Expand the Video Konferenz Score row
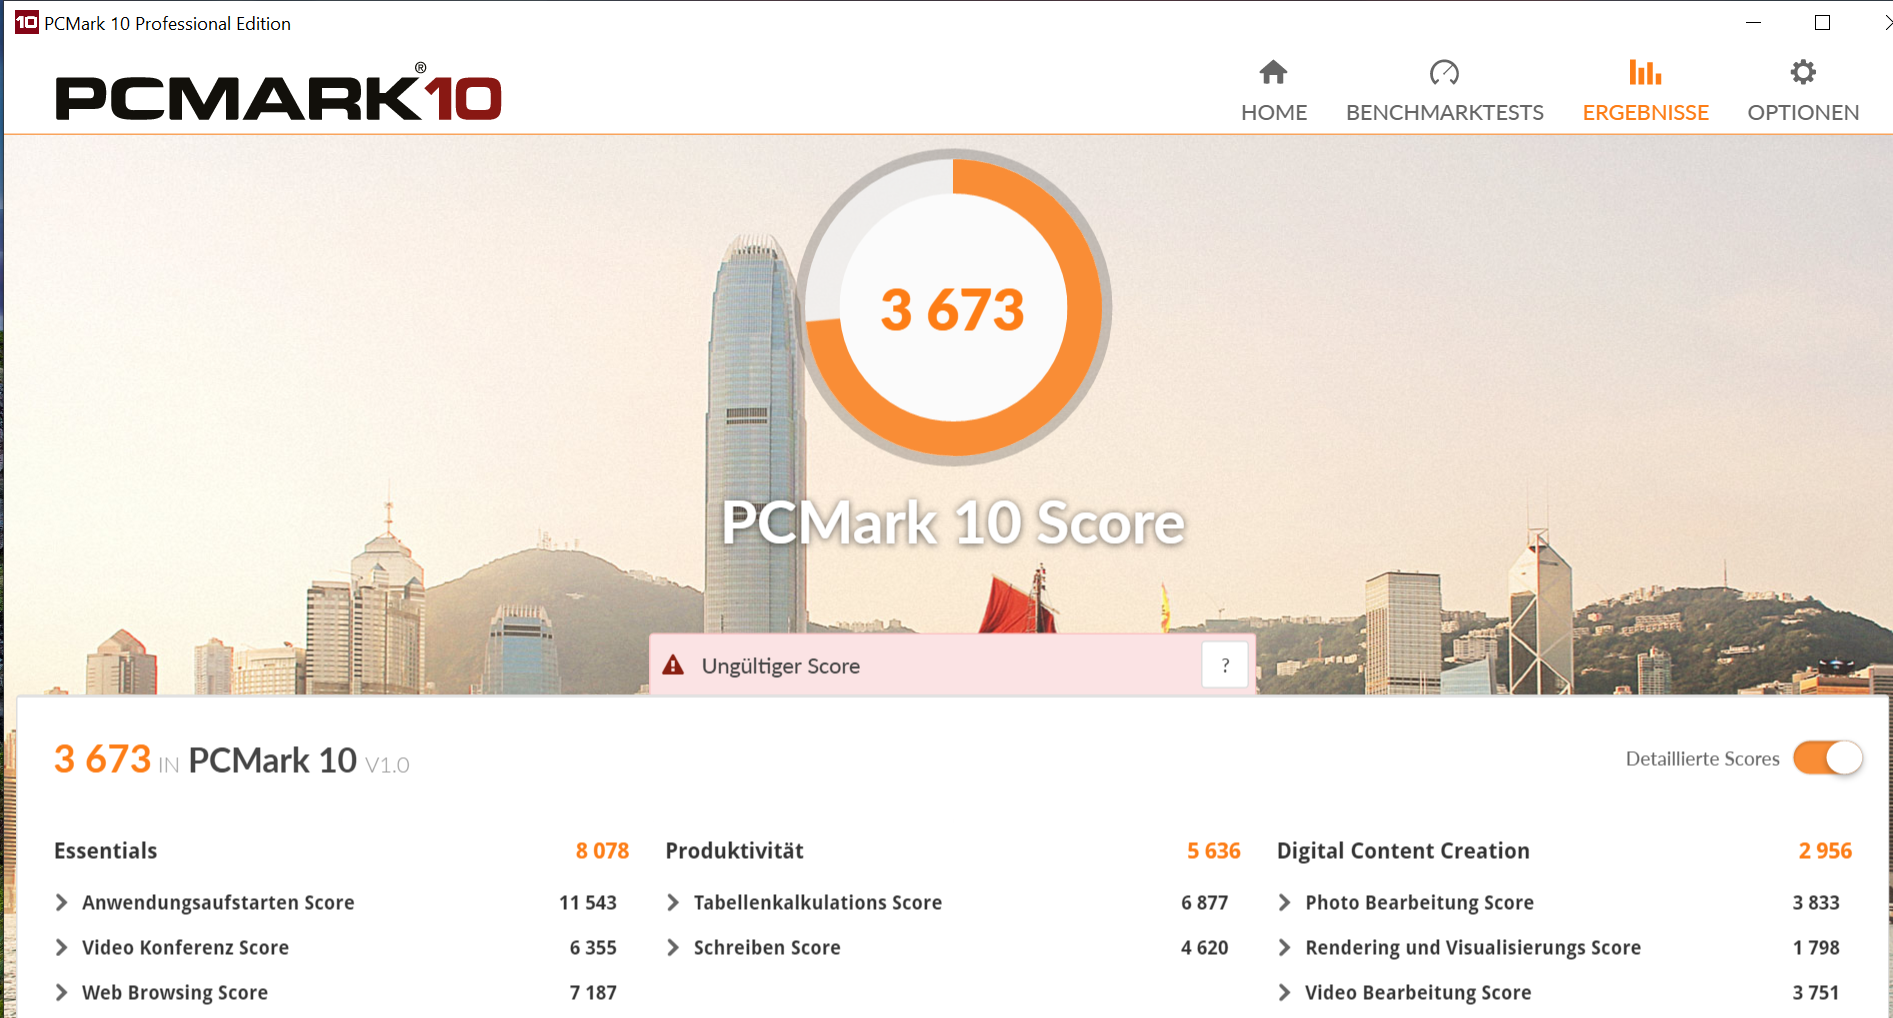Viewport: 1893px width, 1018px height. [62, 948]
